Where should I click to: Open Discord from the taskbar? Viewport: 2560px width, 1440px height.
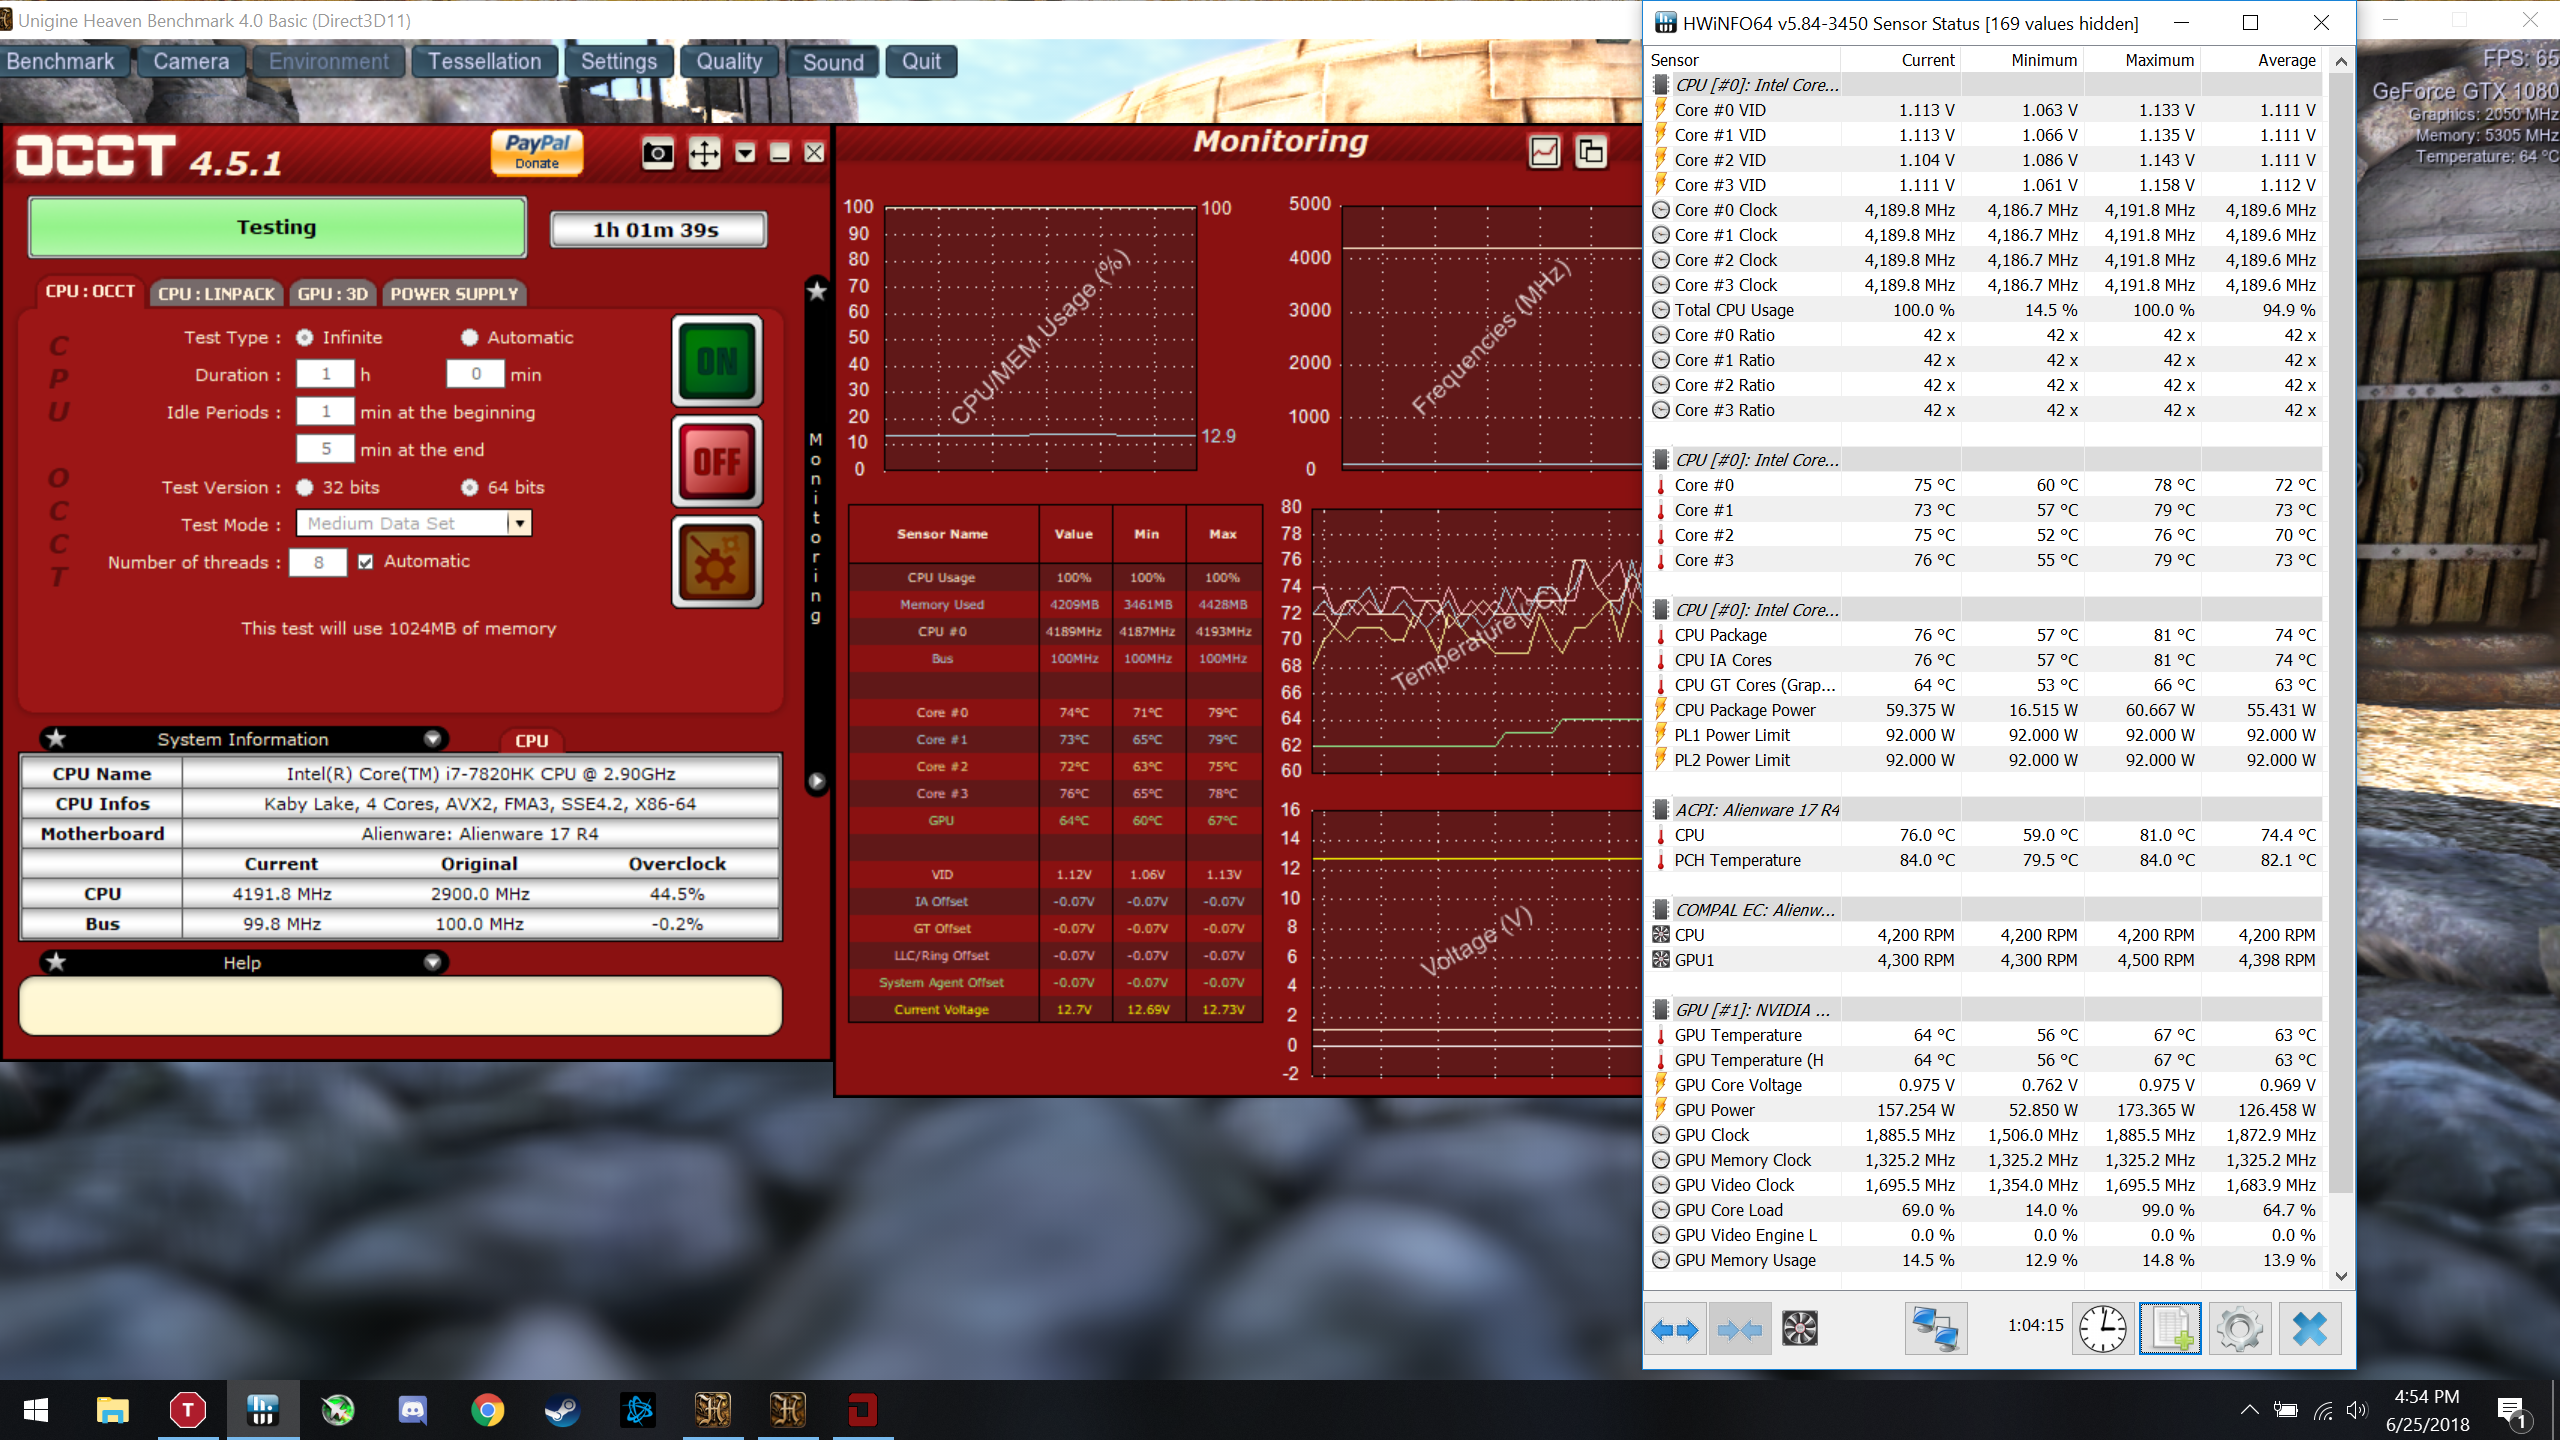(x=412, y=1410)
